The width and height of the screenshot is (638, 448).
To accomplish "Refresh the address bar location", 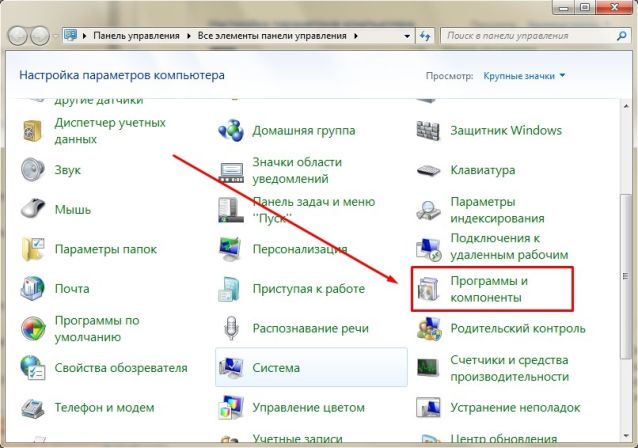I will (425, 36).
